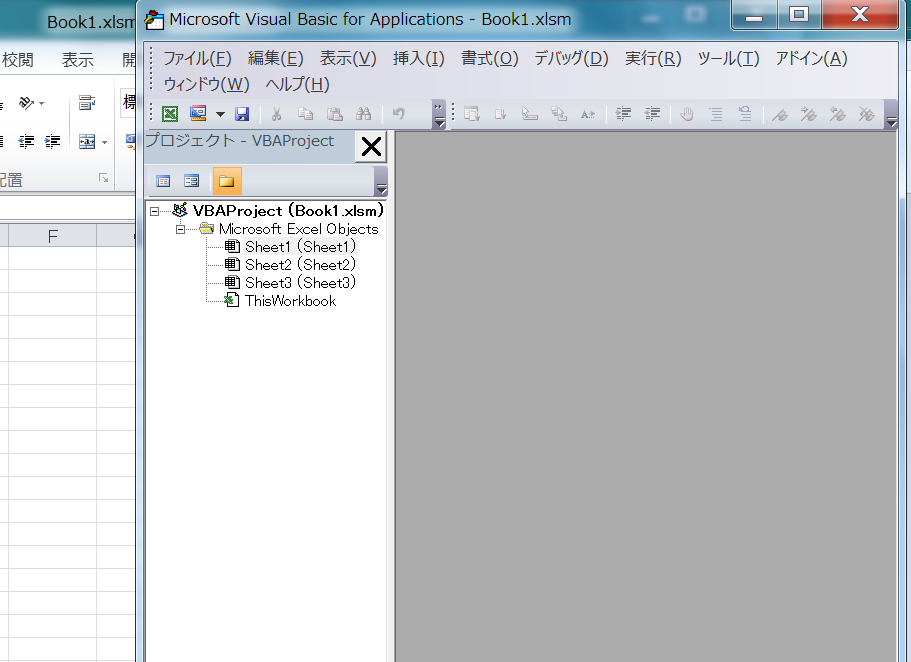
Task: Select ThisWorkbook in the project tree
Action: coord(290,301)
